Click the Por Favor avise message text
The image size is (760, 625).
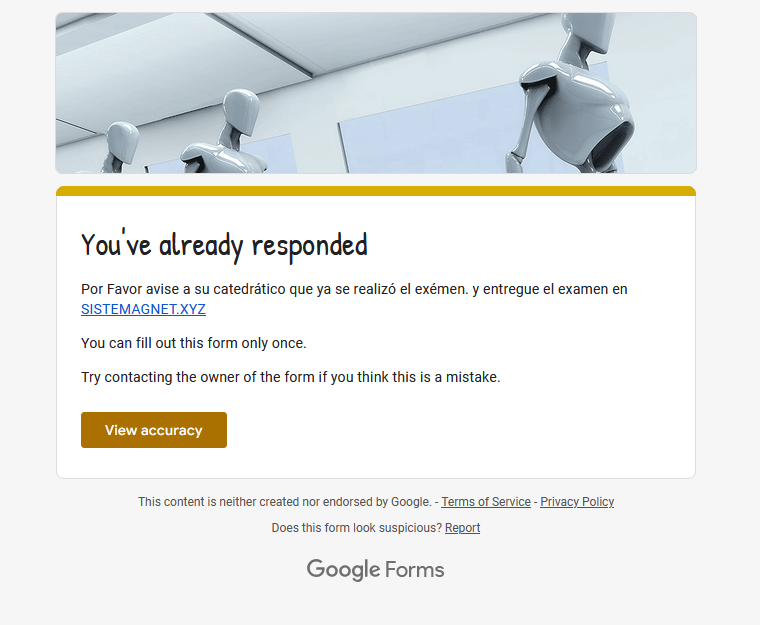[354, 289]
